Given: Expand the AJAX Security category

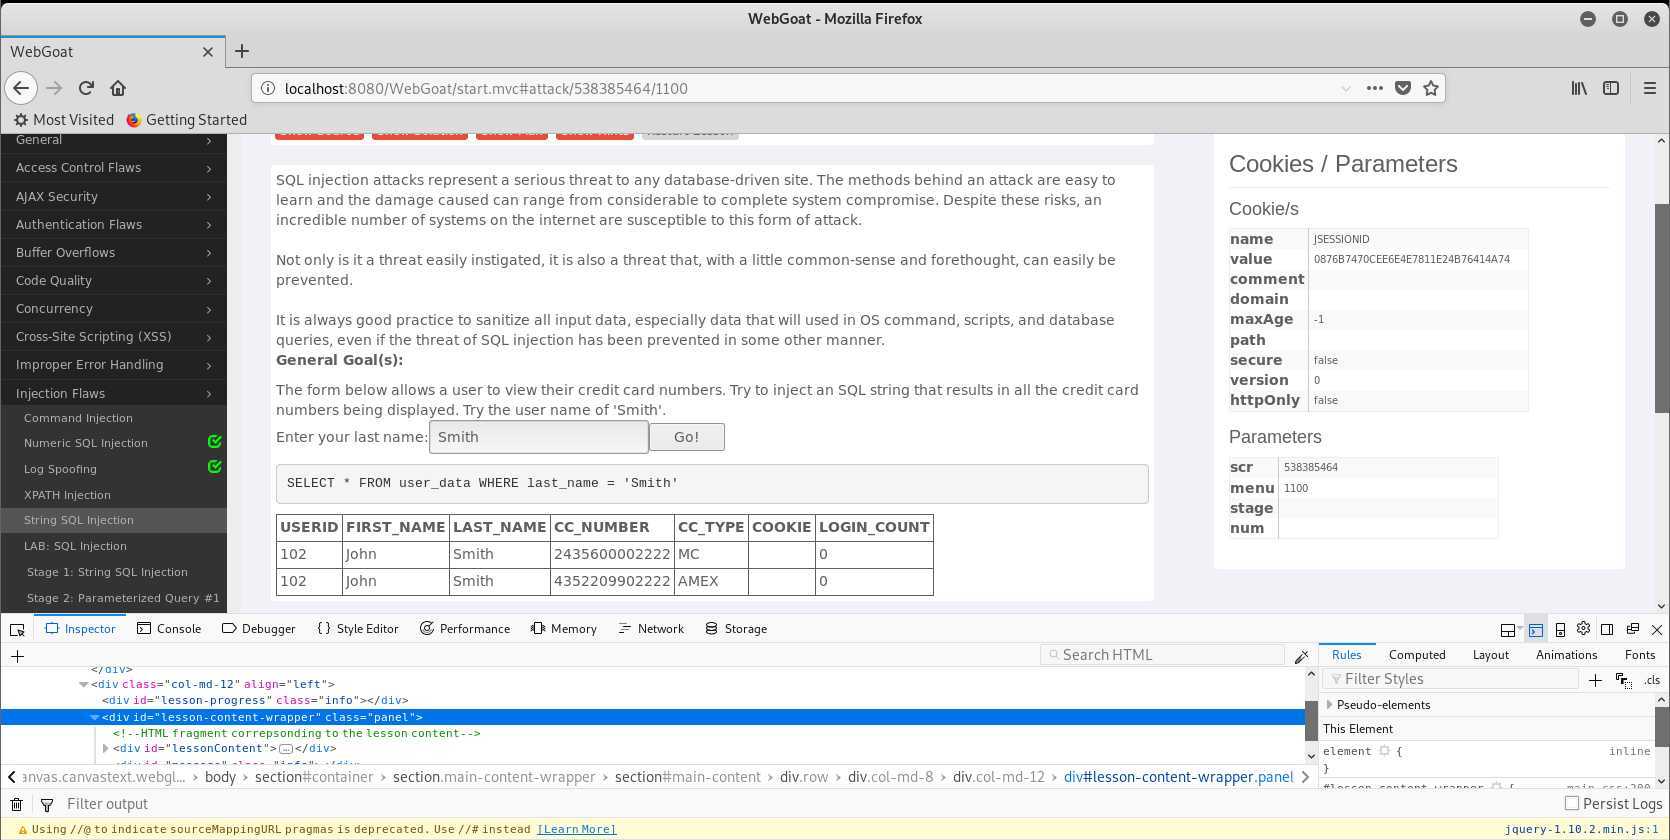Looking at the screenshot, I should [x=113, y=196].
